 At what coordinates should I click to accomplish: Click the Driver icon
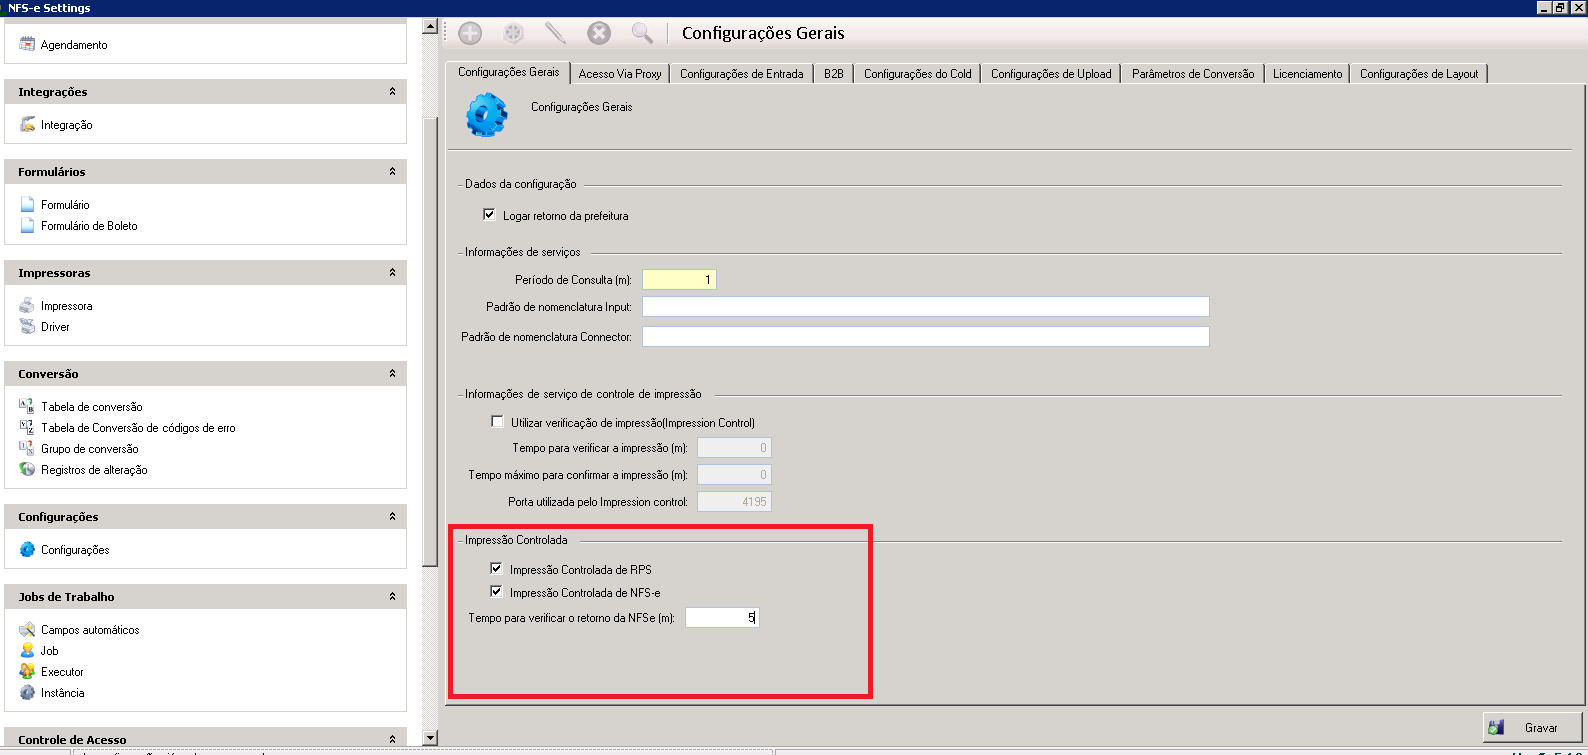27,326
